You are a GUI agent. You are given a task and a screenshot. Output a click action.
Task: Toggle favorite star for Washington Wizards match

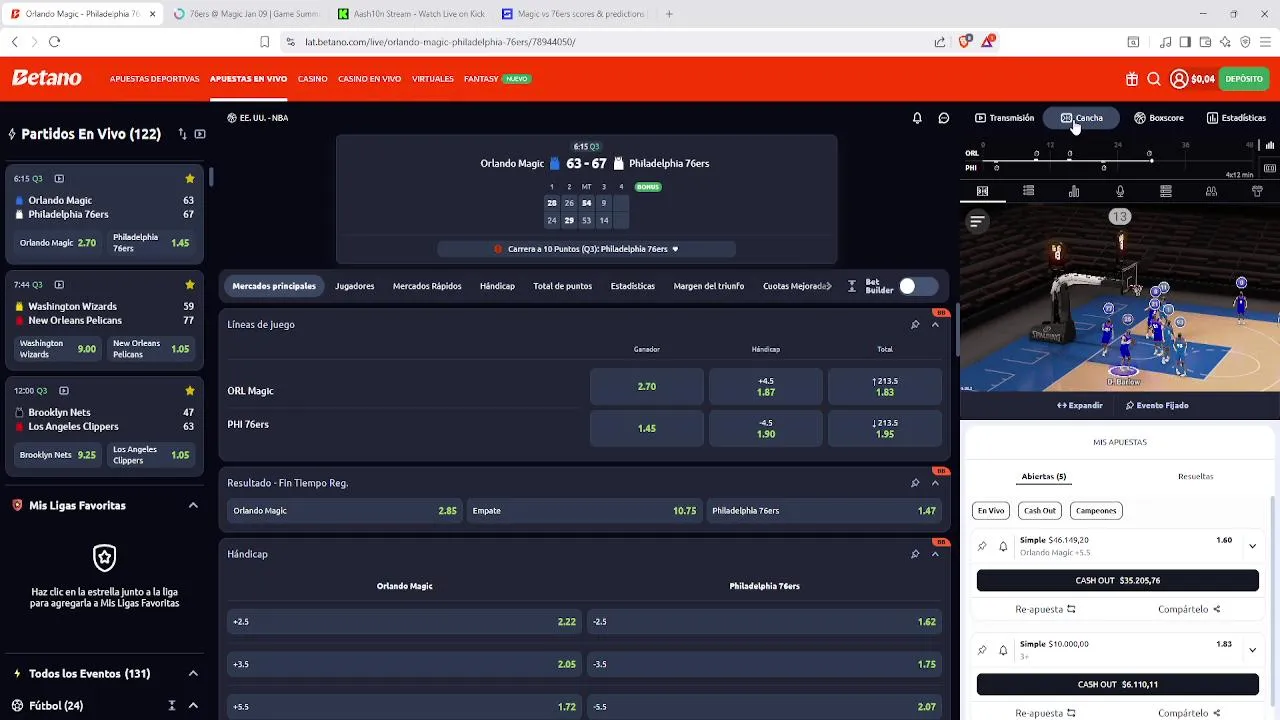190,285
